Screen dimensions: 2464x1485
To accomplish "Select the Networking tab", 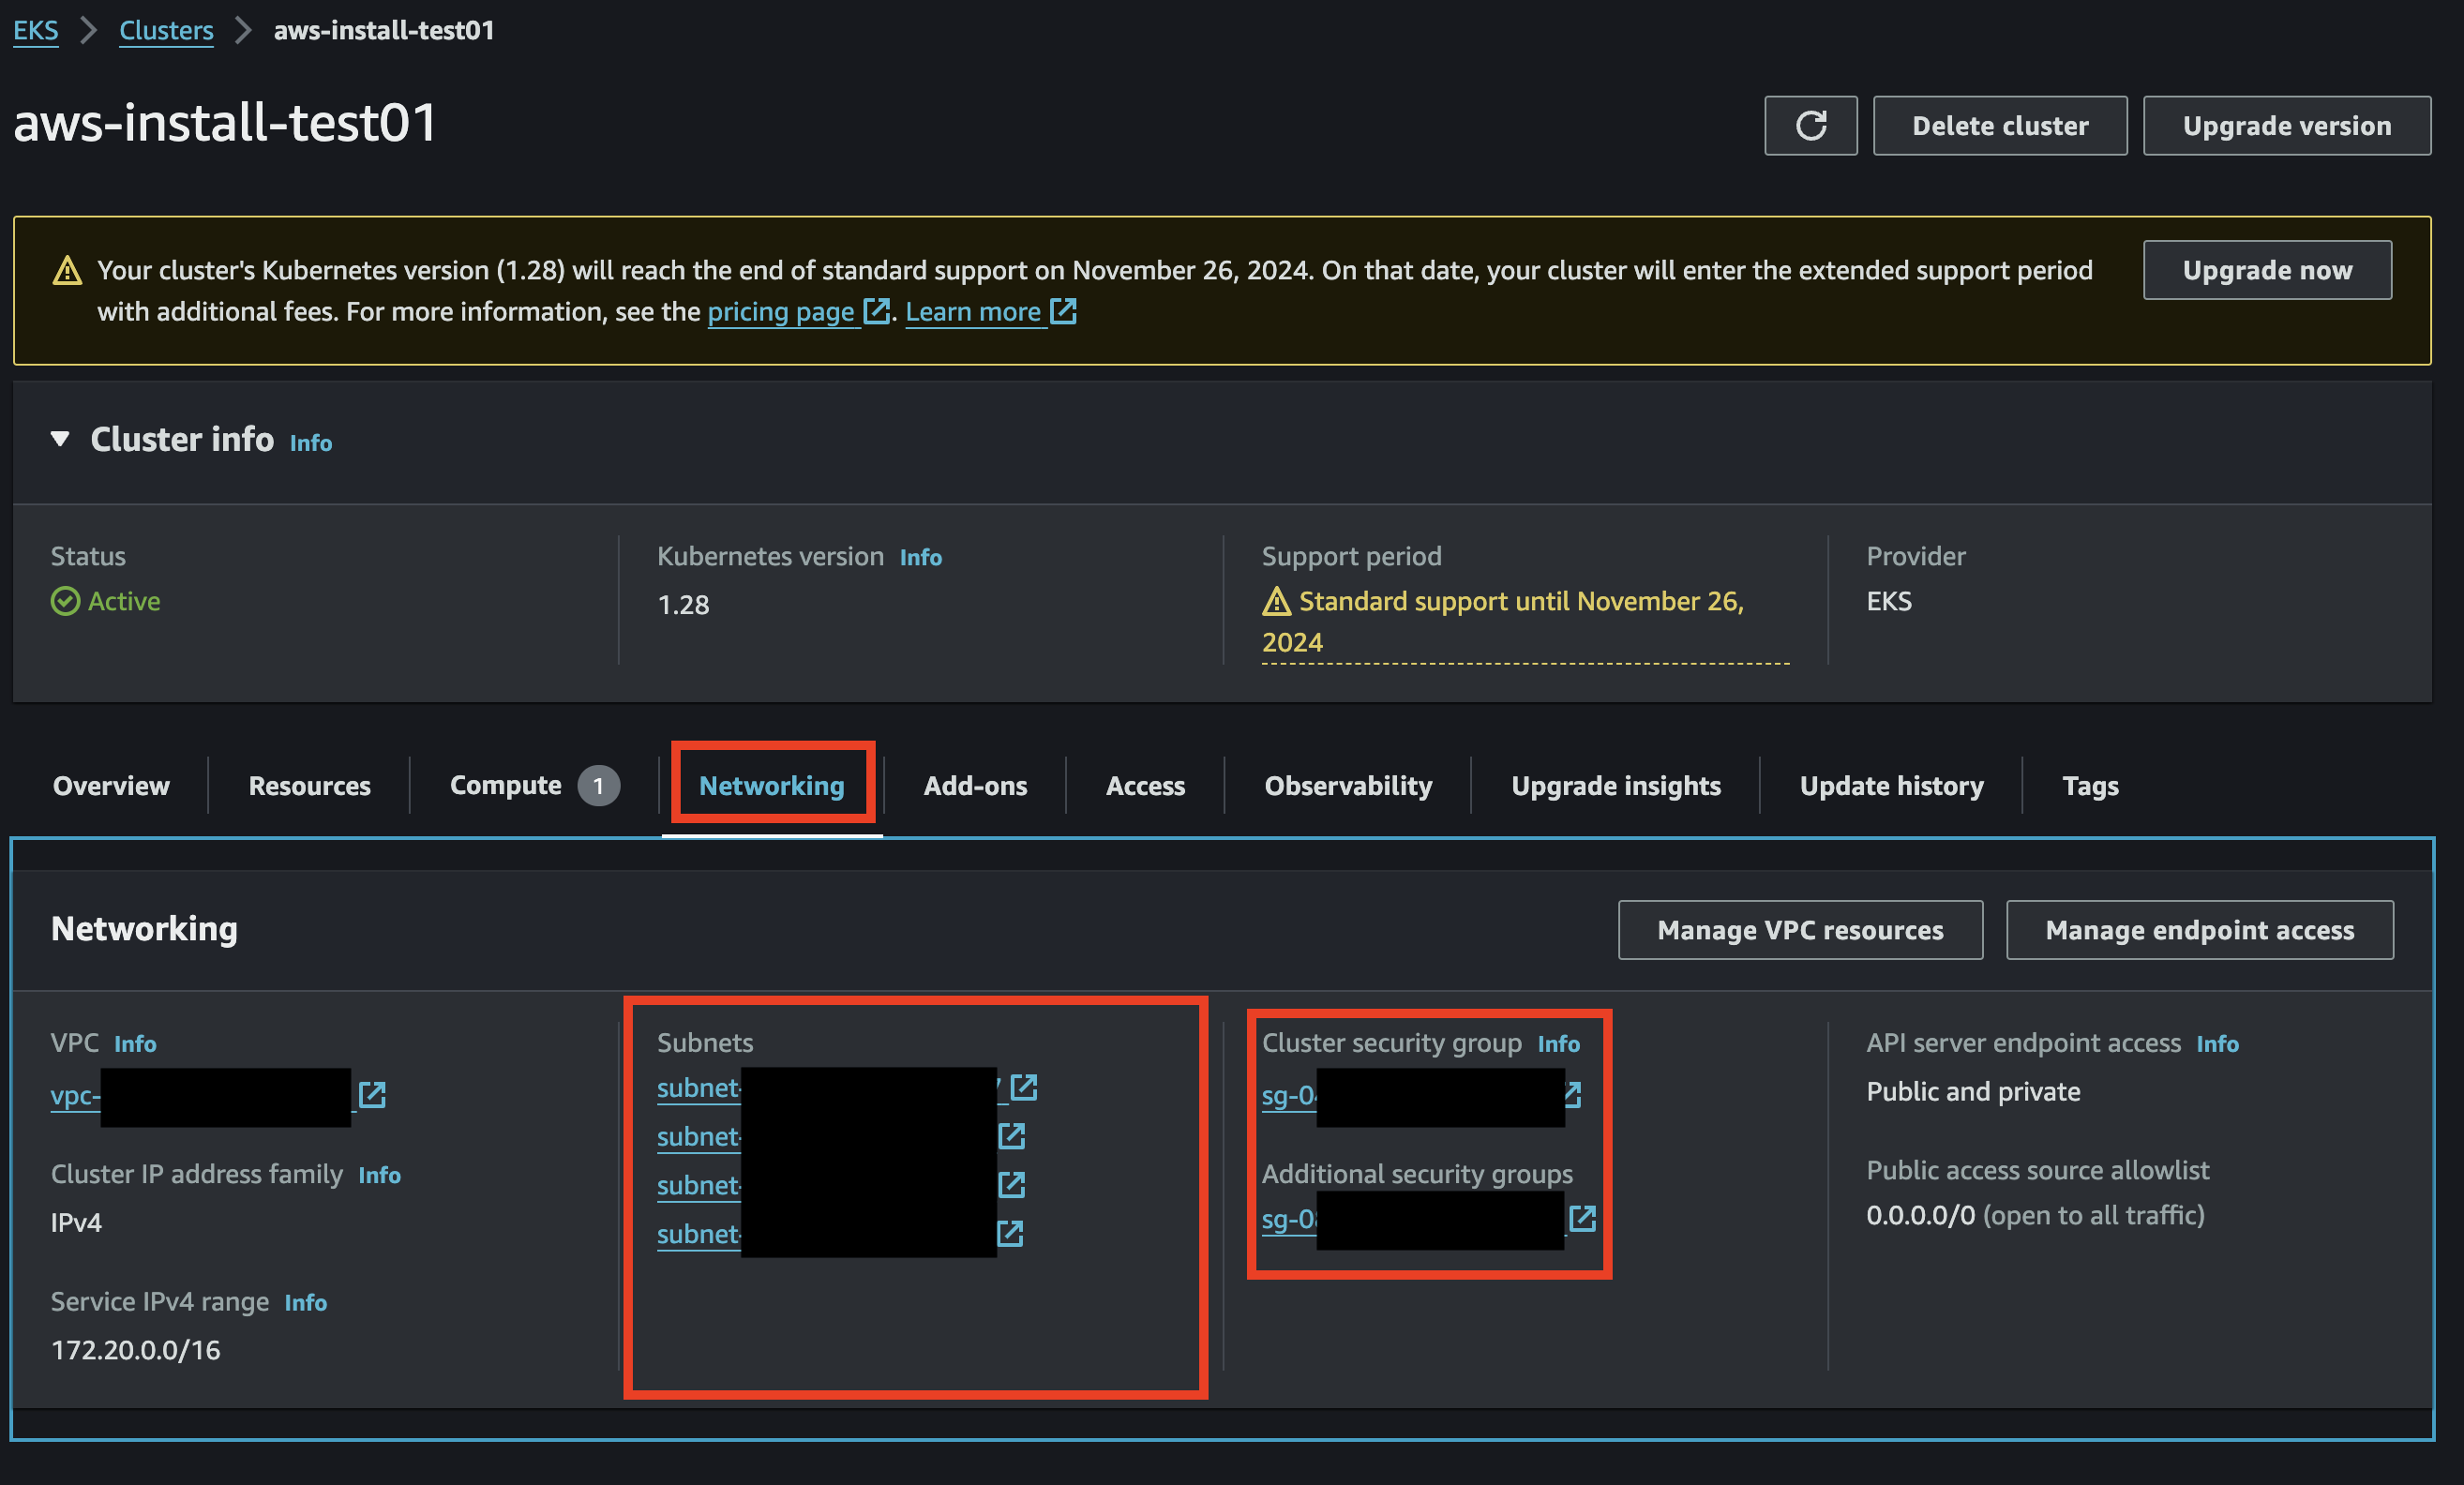I will tap(771, 785).
